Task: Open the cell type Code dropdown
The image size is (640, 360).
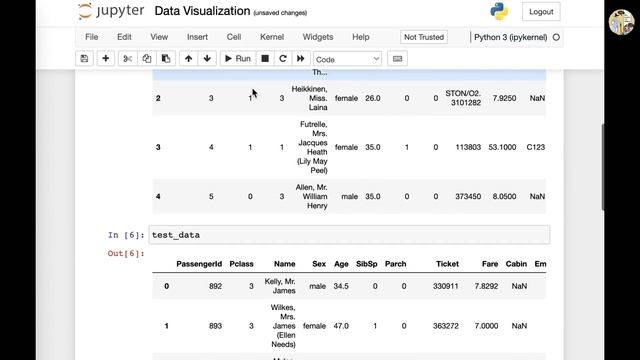Action: [x=347, y=59]
